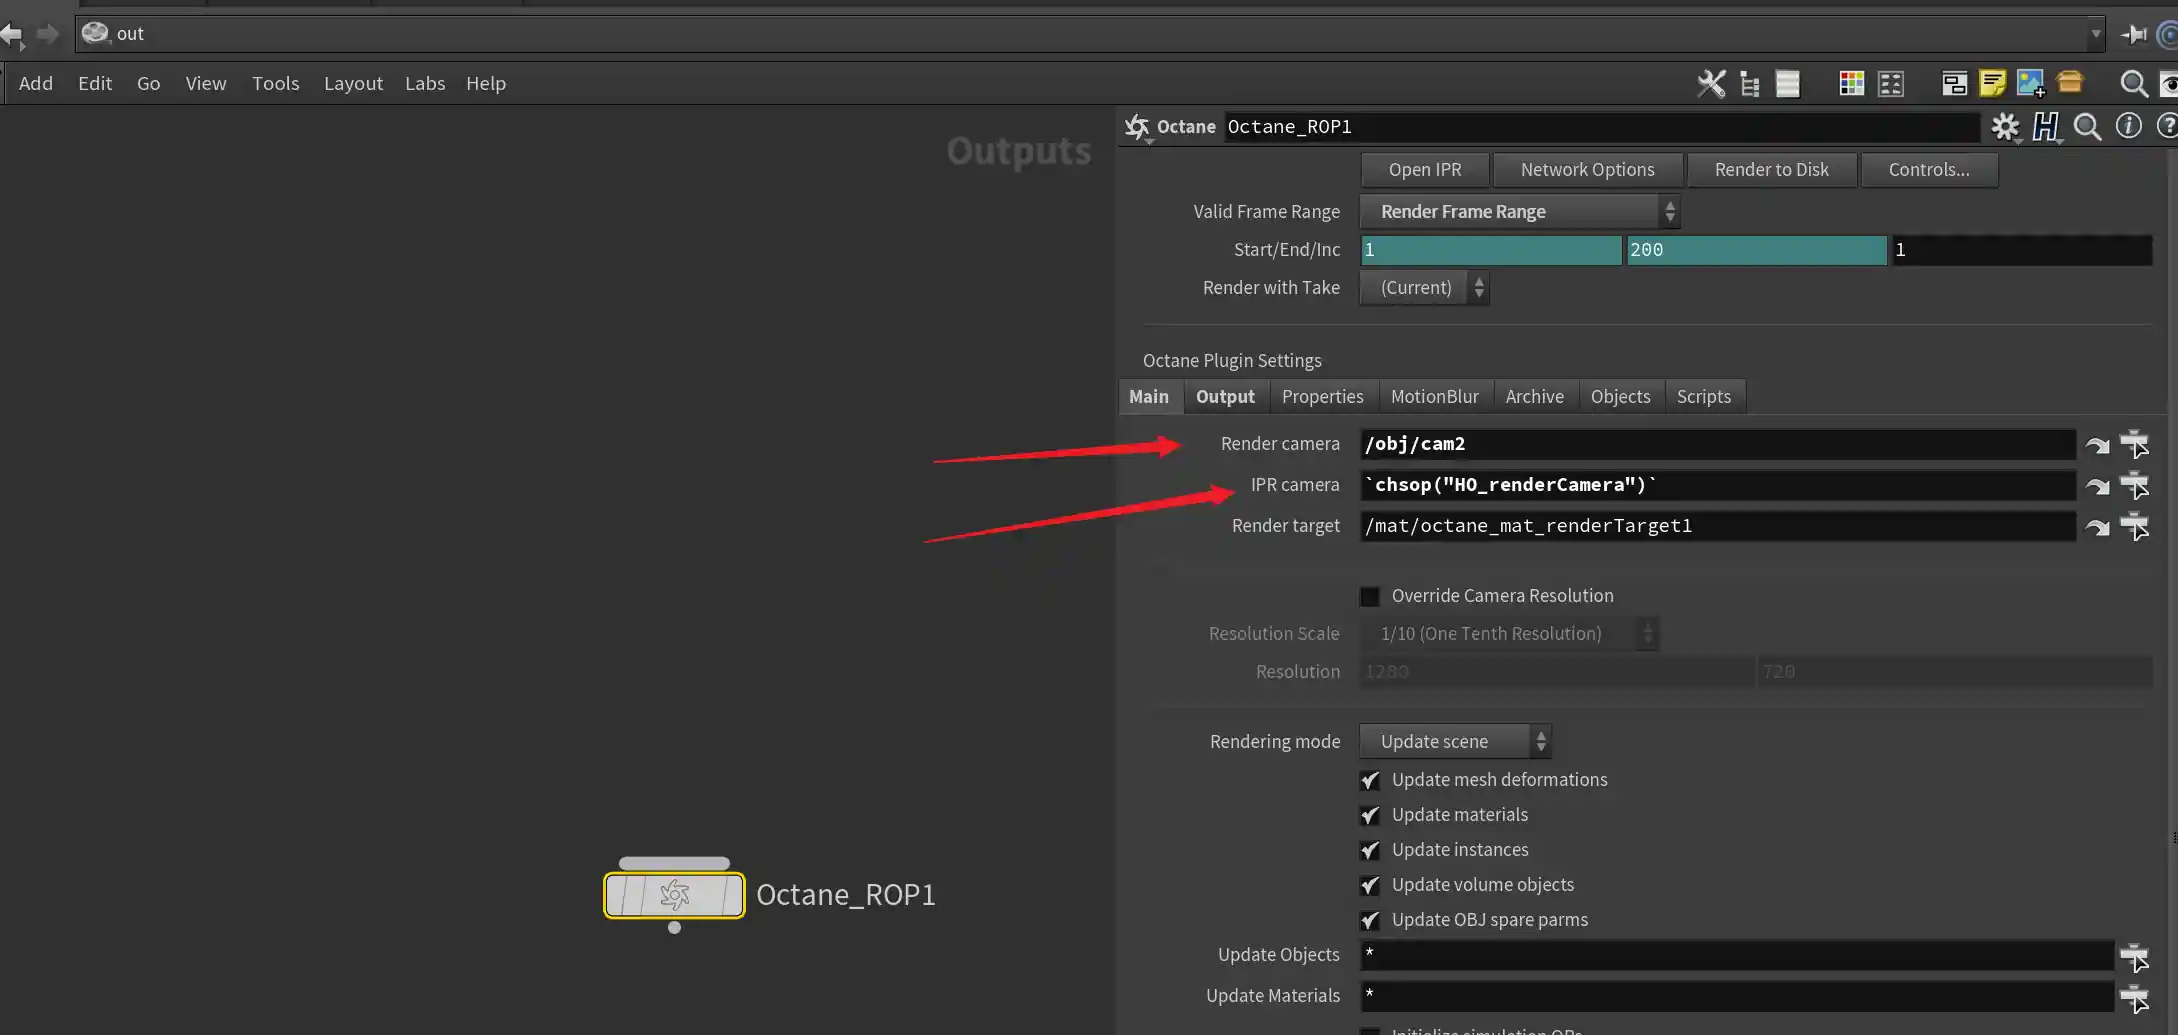The image size is (2178, 1035).
Task: Open the Labs menu
Action: 425,84
